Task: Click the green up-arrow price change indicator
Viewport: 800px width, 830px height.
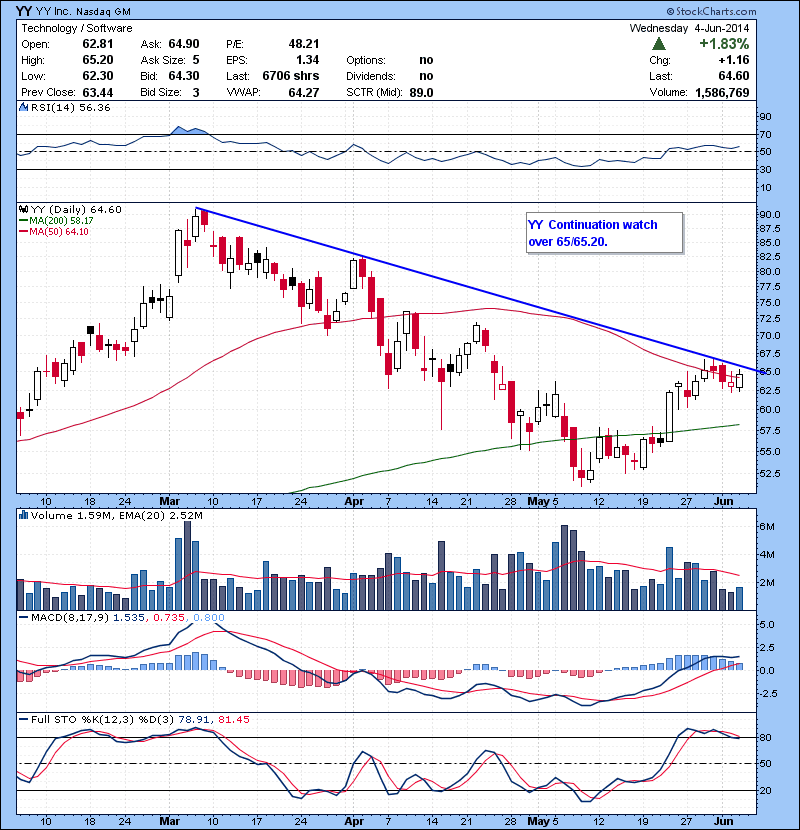Action: [x=659, y=45]
